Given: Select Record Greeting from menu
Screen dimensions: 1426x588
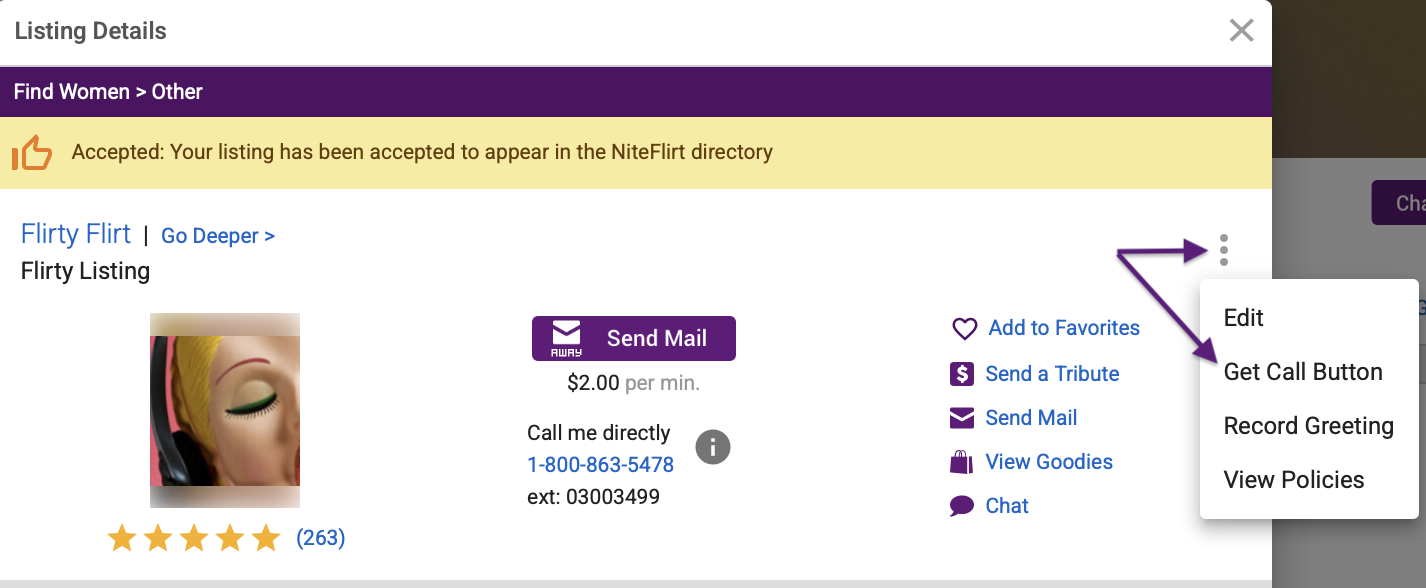Looking at the screenshot, I should 1308,426.
